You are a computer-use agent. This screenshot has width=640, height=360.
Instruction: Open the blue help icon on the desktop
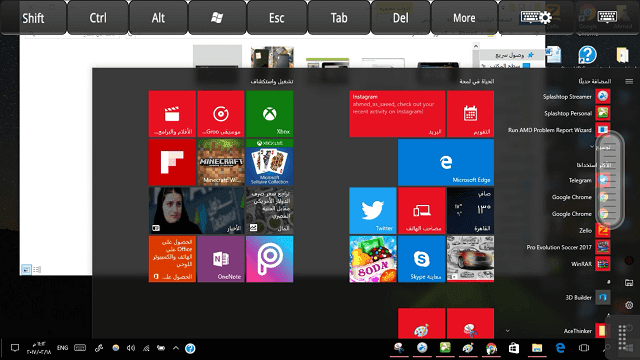click(x=587, y=55)
